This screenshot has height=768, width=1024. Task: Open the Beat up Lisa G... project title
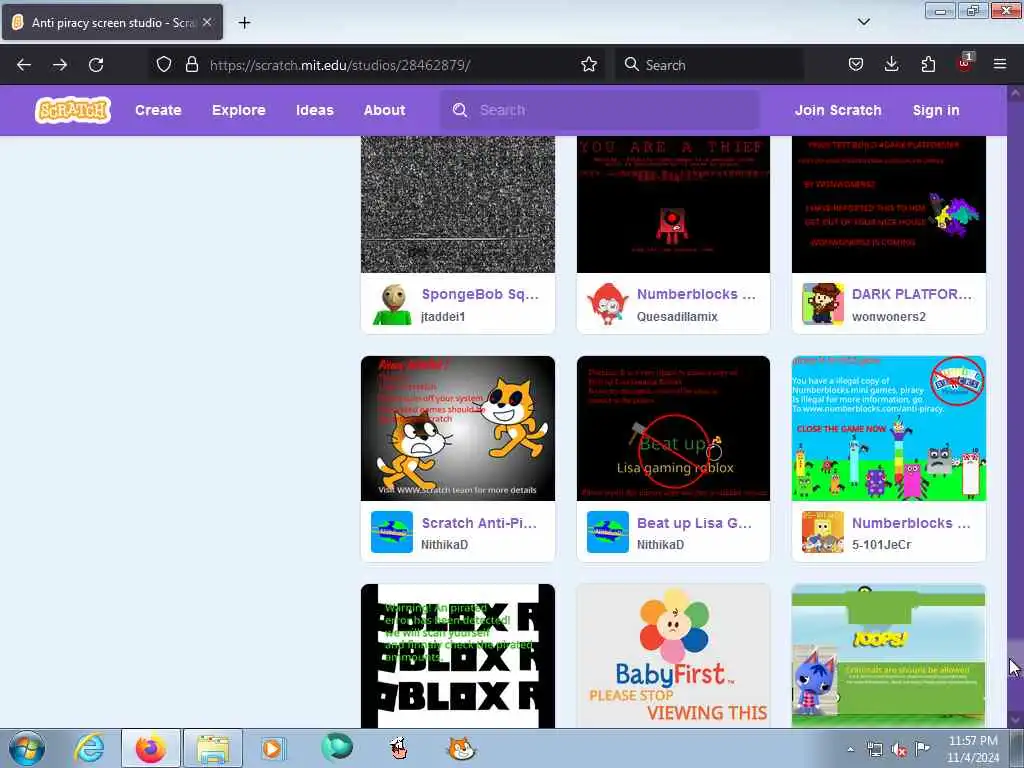[x=694, y=523]
